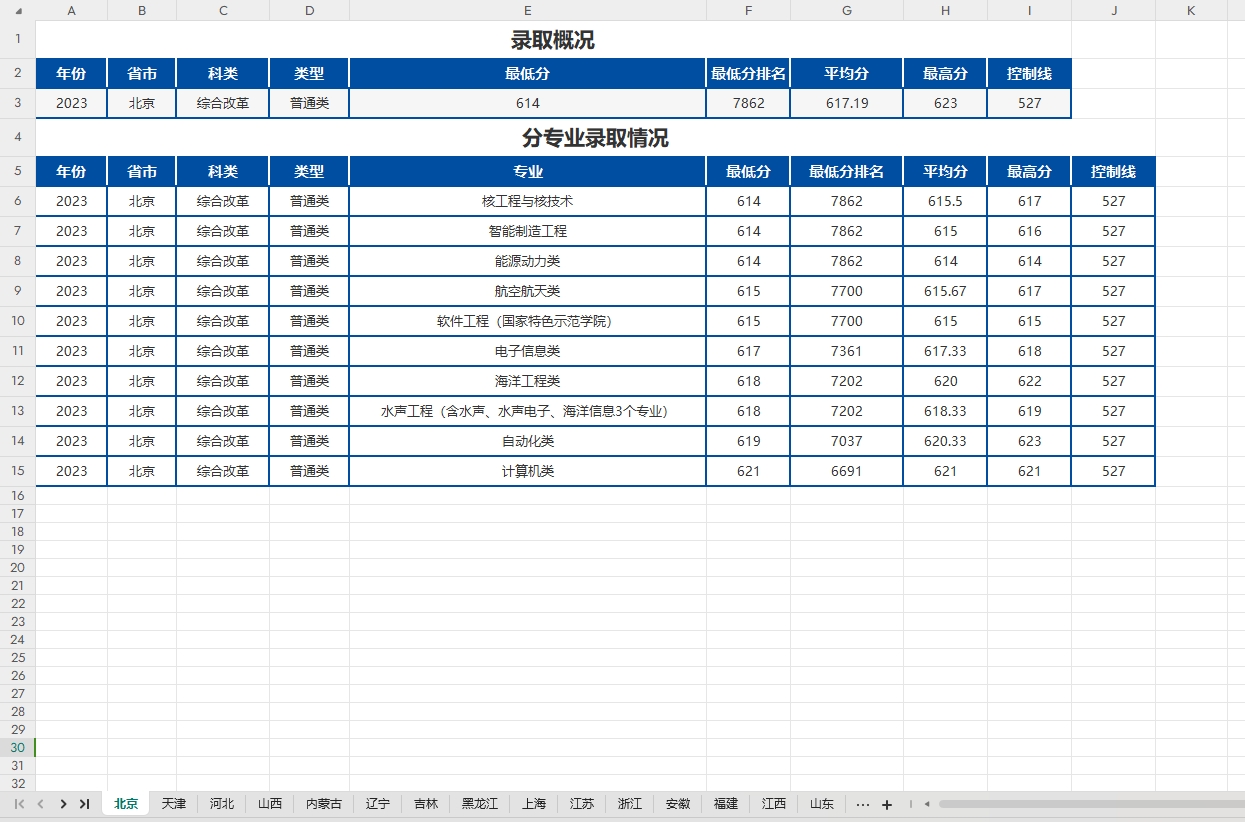Viewport: 1245px width, 822px height.
Task: Open hidden sheets via the ellipsis icon
Action: tap(862, 804)
